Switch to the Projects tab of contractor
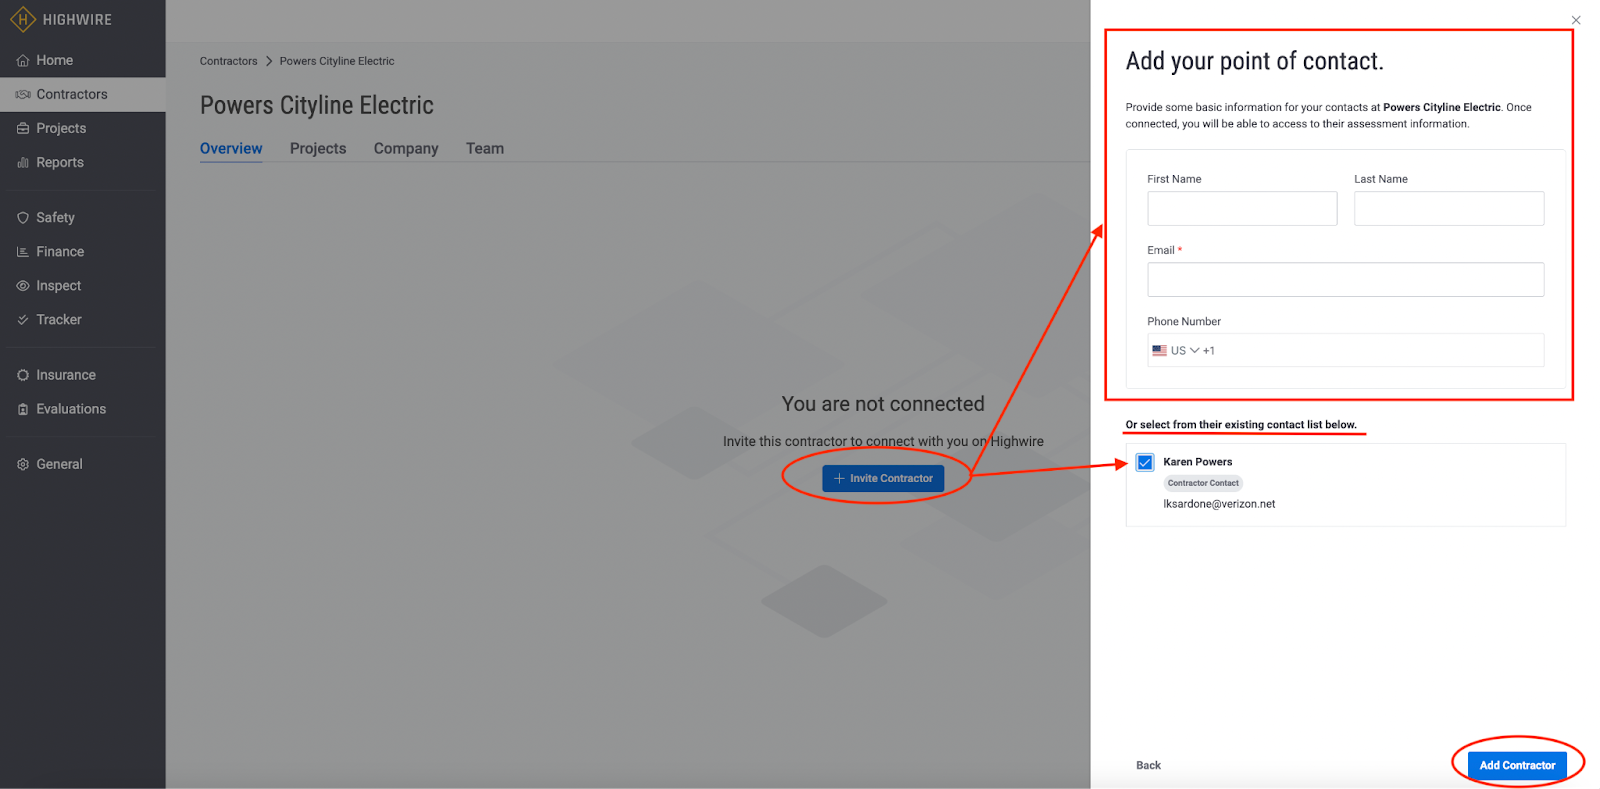This screenshot has width=1600, height=789. (x=318, y=148)
